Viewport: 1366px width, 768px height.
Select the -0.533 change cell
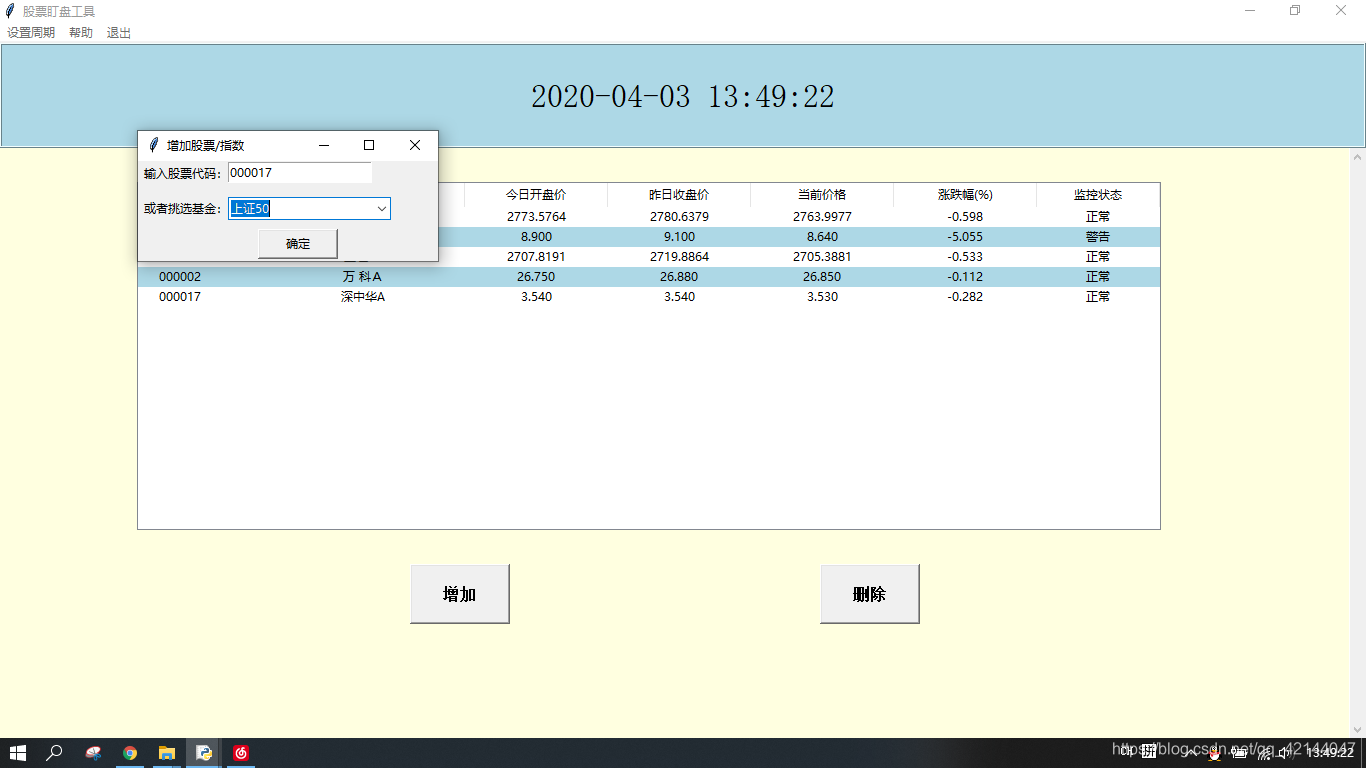[x=965, y=257]
